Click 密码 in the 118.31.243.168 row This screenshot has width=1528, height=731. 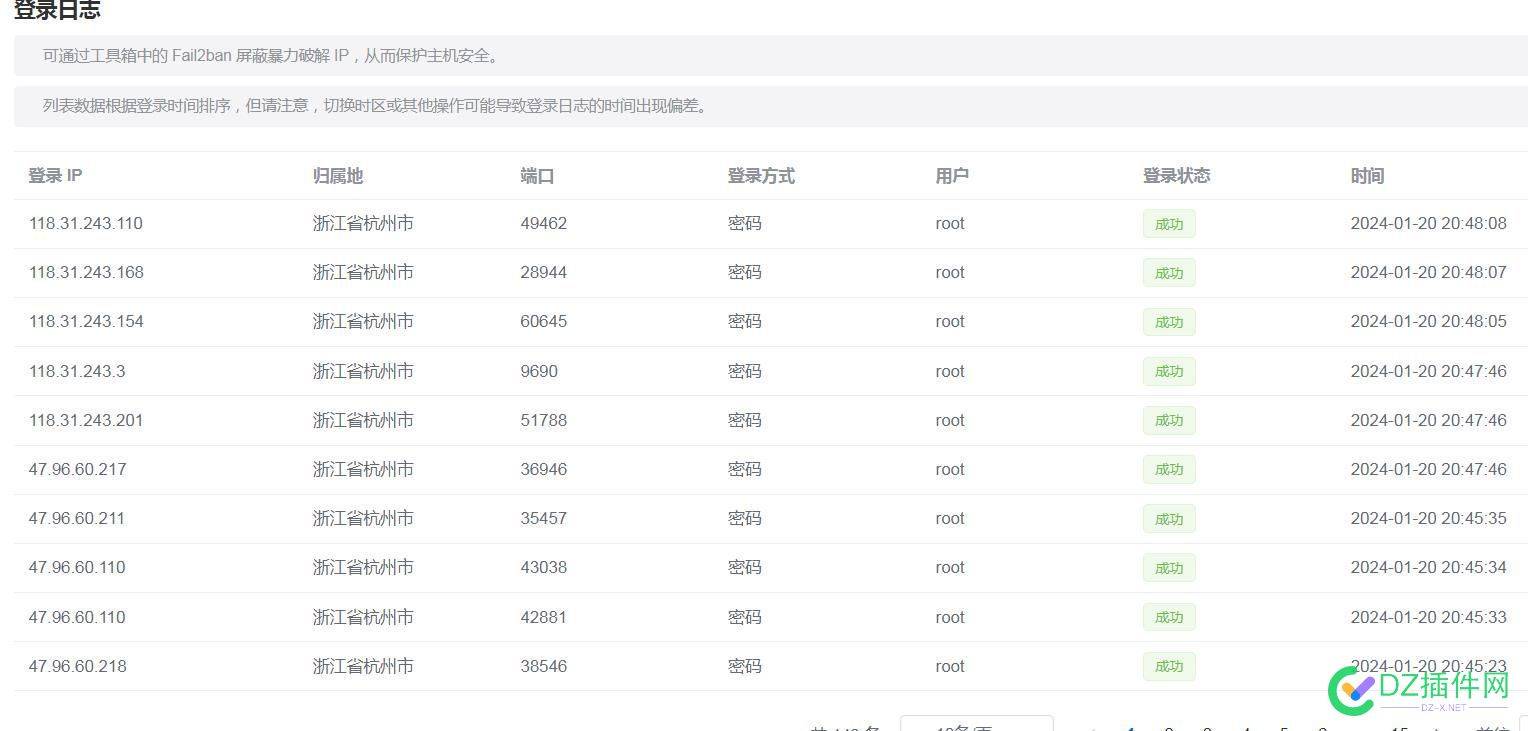pos(744,273)
